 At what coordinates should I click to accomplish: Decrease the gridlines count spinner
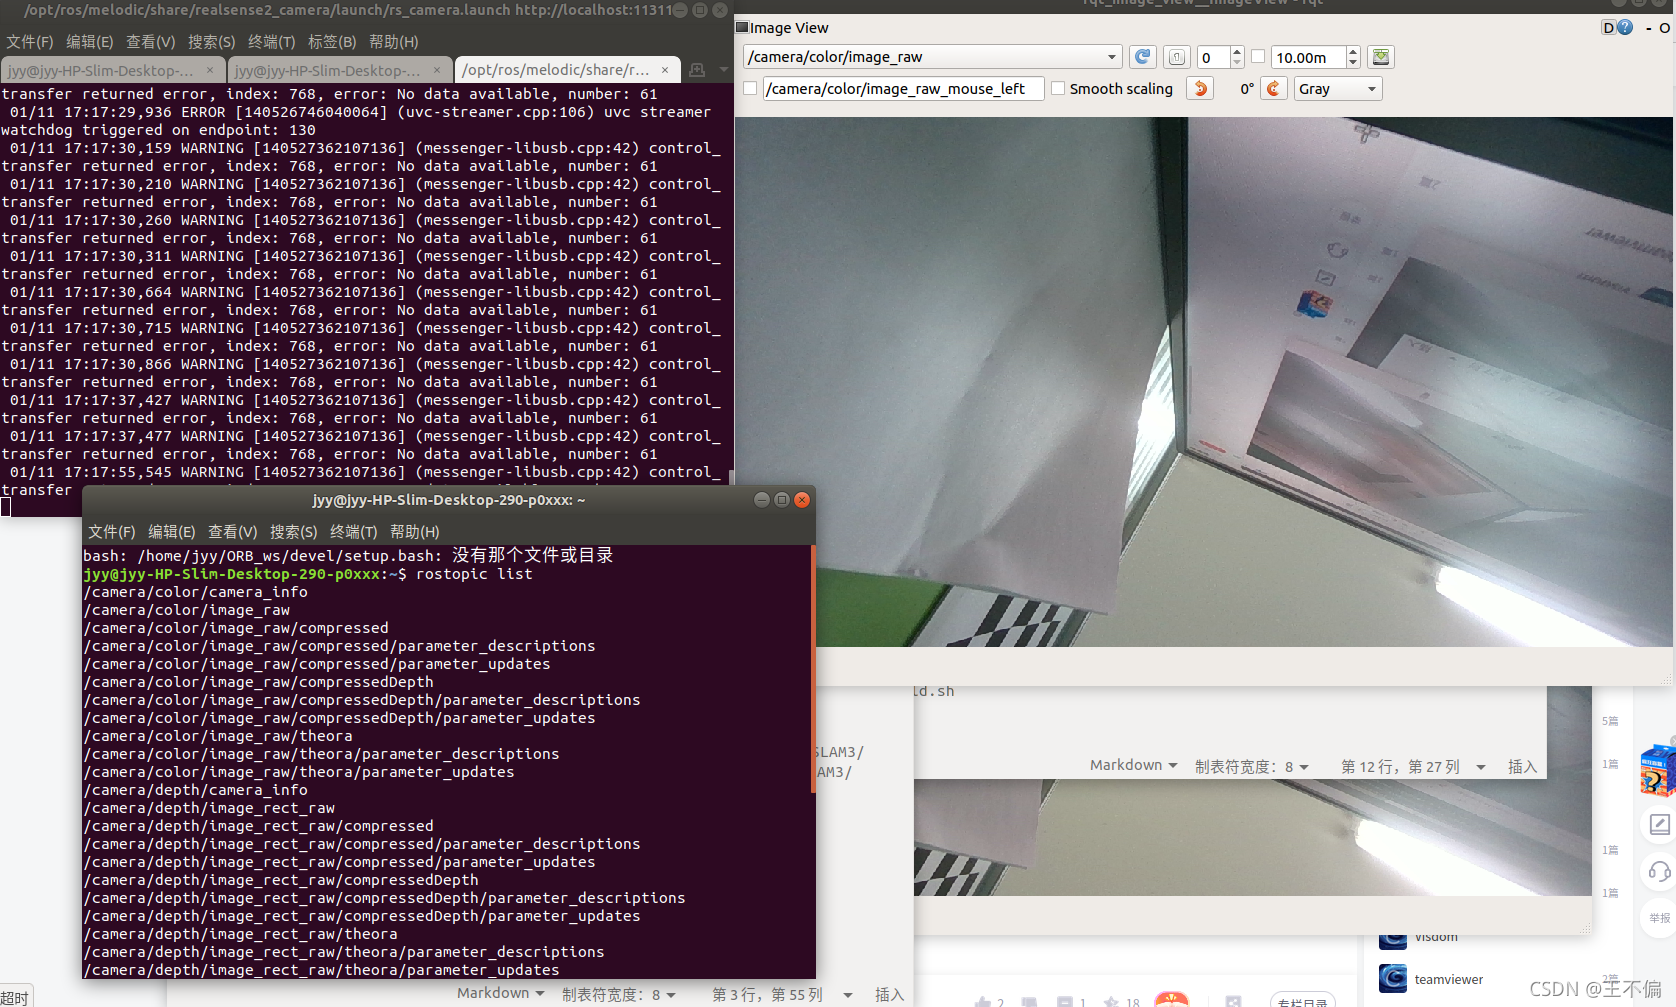[1237, 63]
